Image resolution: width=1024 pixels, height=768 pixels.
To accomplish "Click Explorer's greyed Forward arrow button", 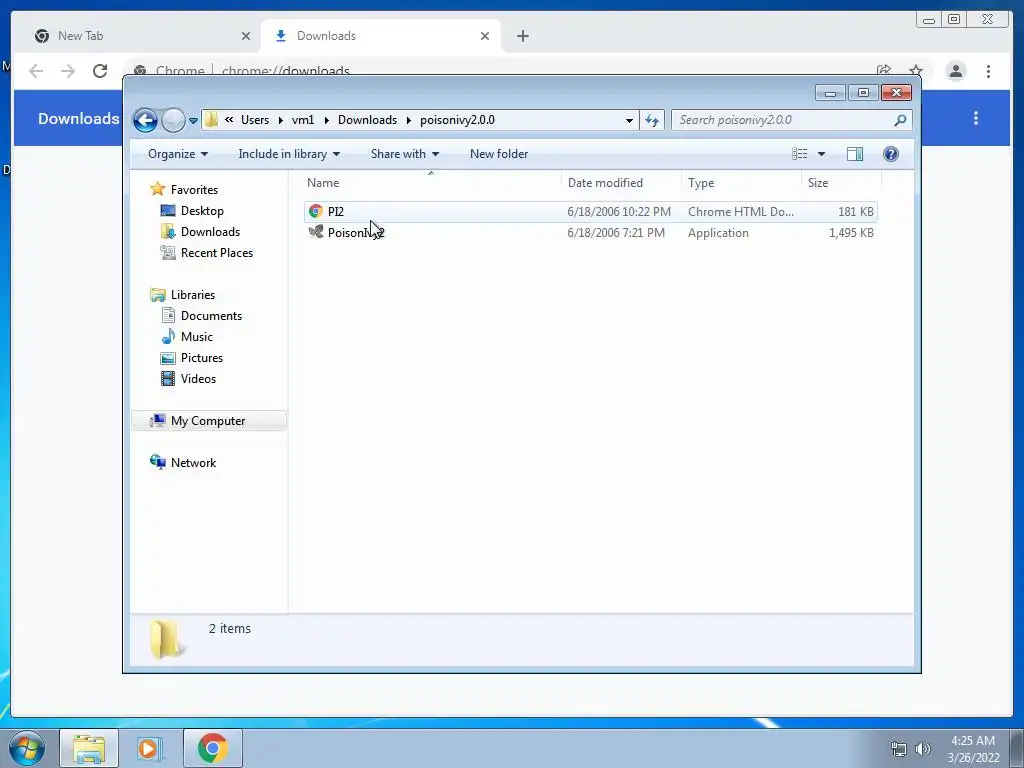I will 173,120.
